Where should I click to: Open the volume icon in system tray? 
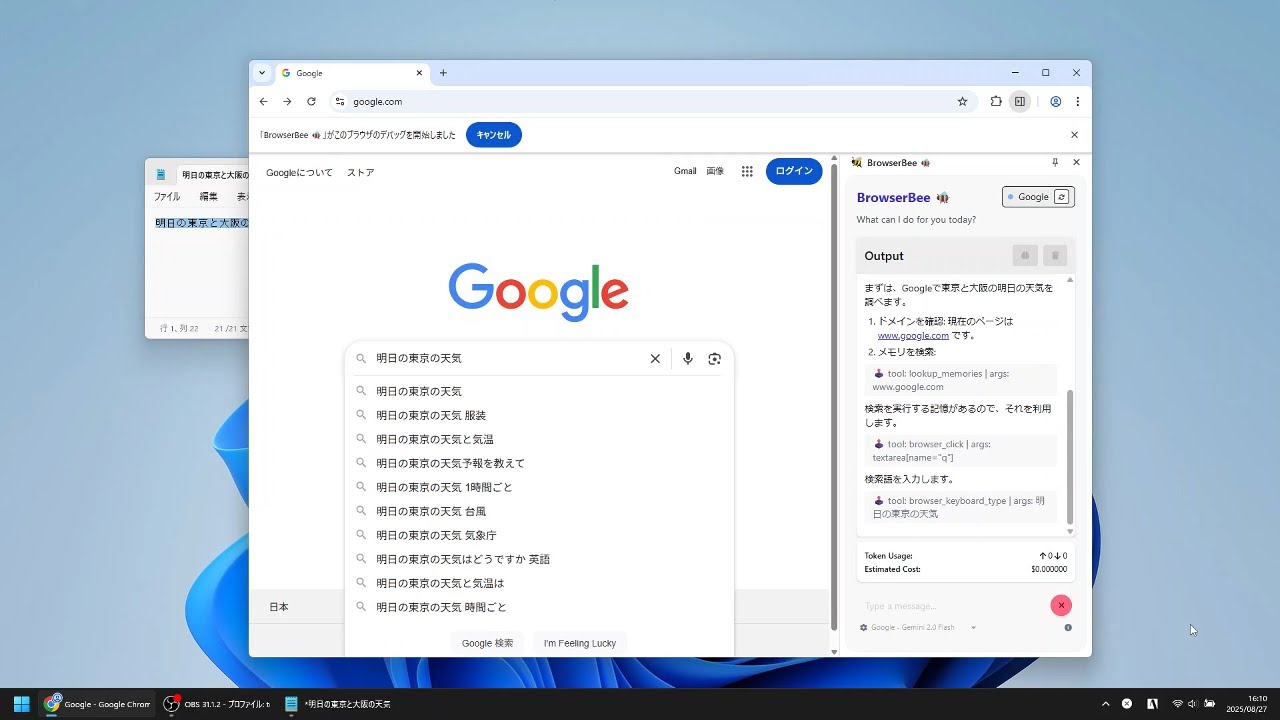coord(1192,704)
